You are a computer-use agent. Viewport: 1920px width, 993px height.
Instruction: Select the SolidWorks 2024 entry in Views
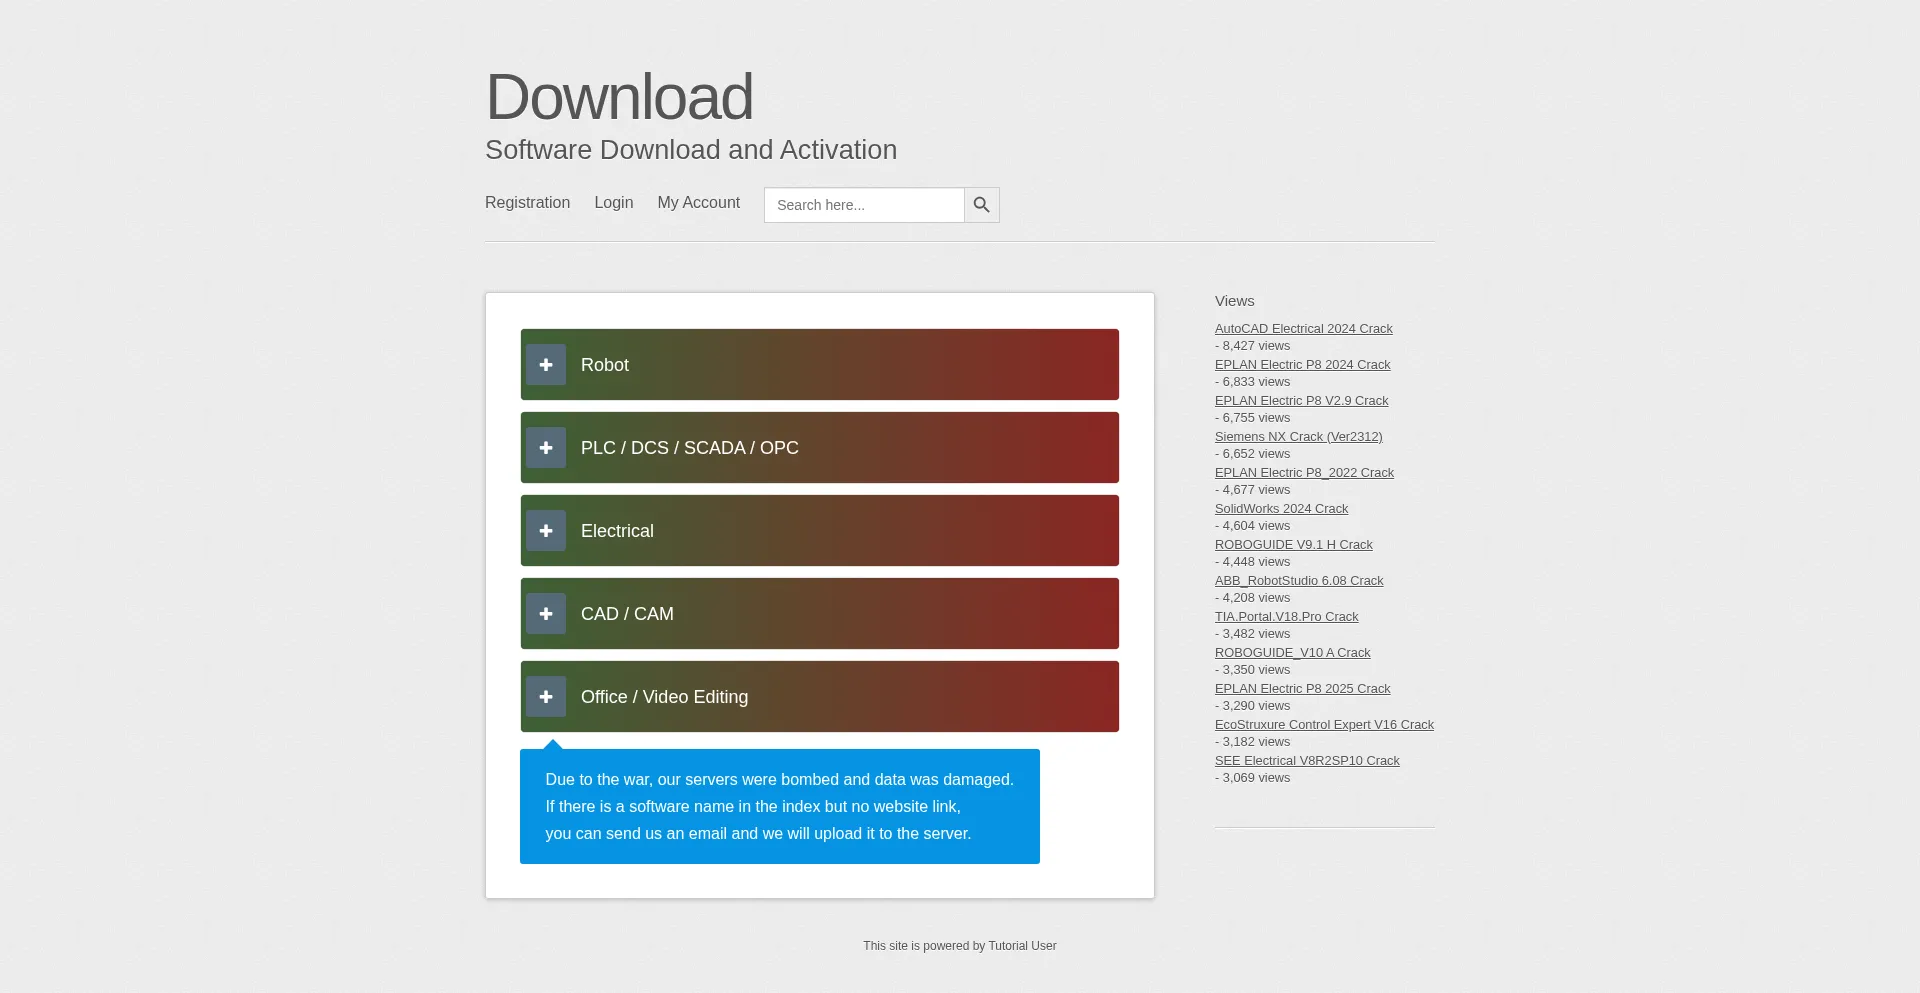click(x=1281, y=509)
